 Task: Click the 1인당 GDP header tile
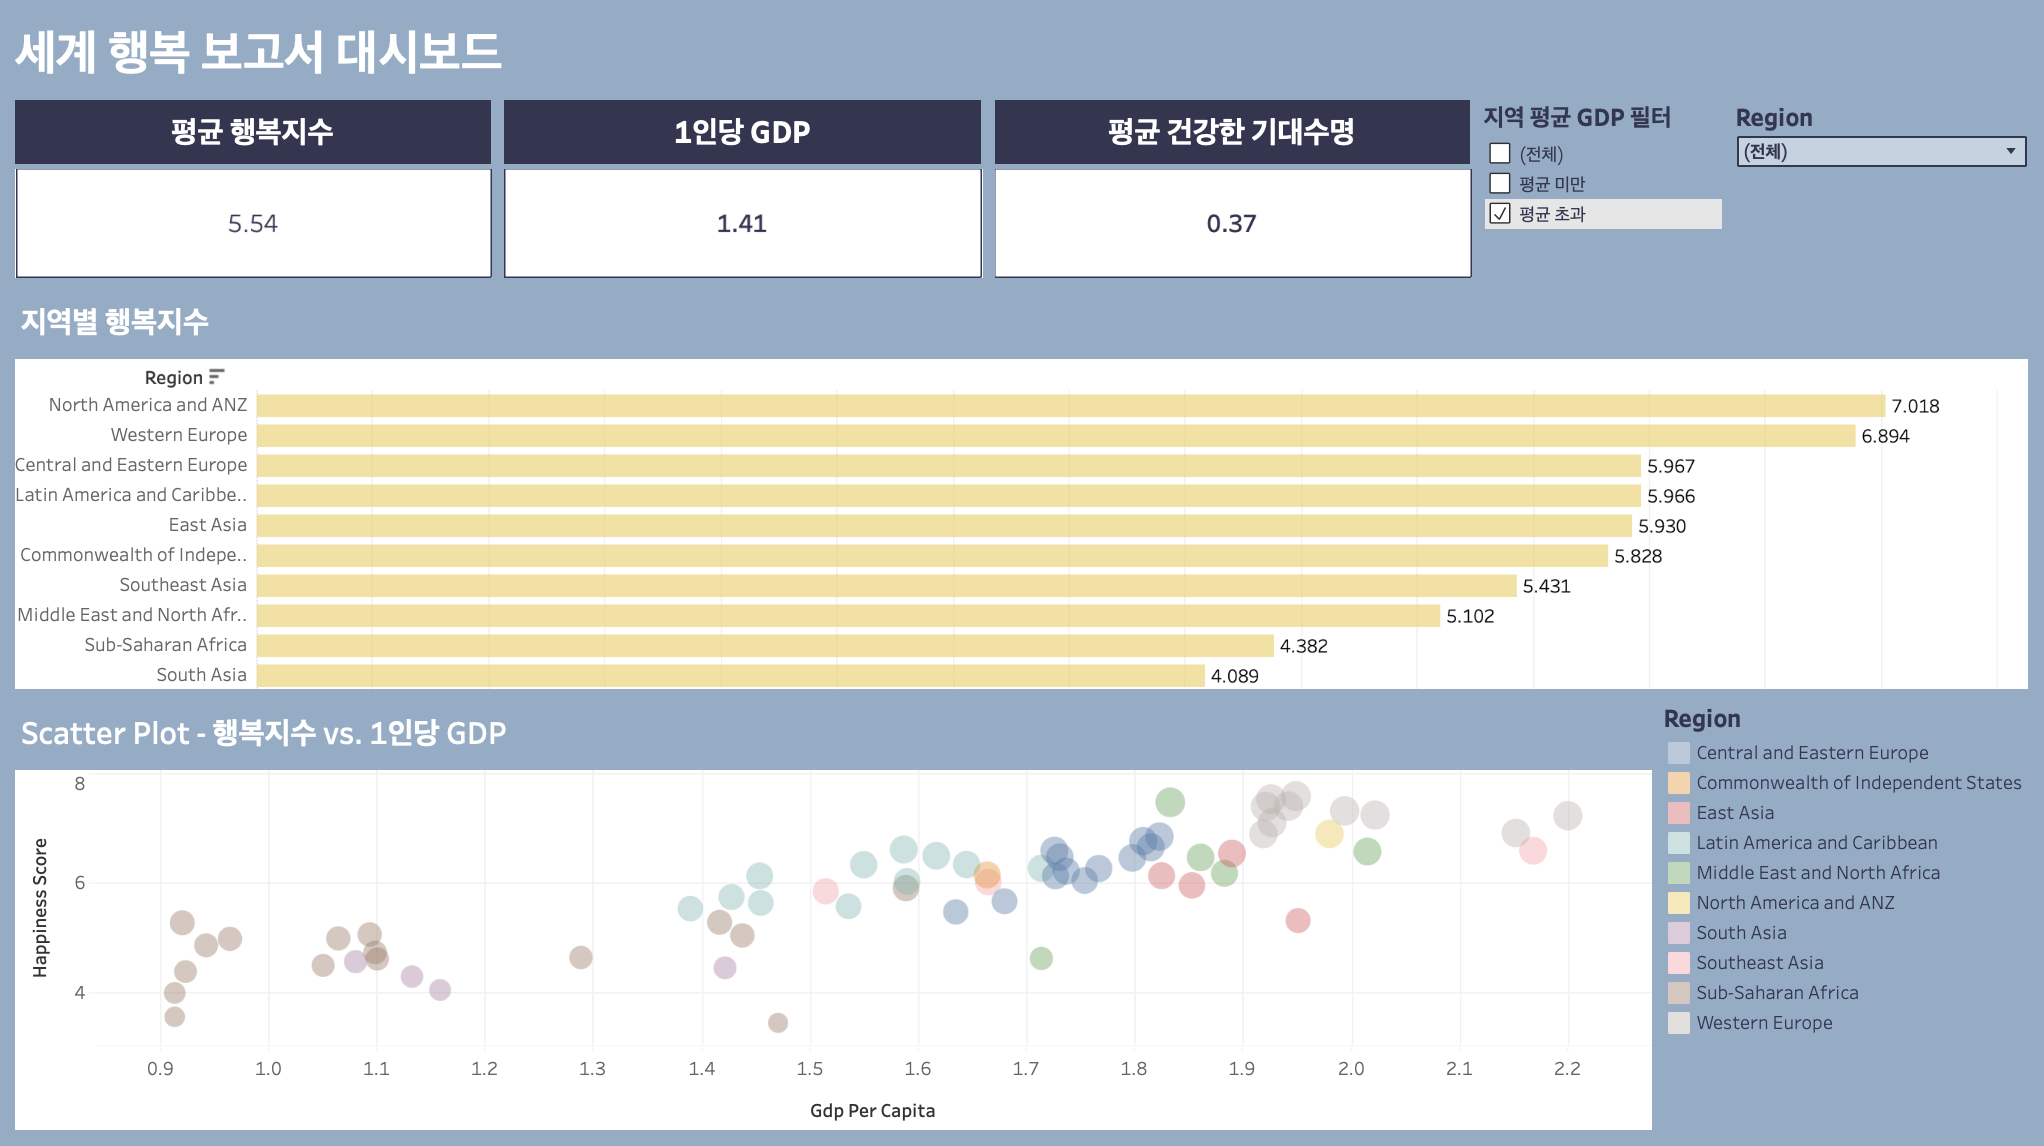pyautogui.click(x=742, y=131)
